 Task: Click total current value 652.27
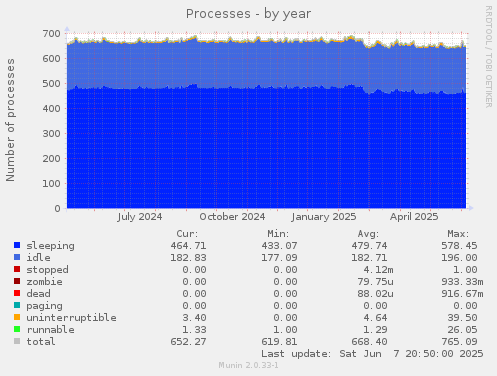[x=188, y=342]
